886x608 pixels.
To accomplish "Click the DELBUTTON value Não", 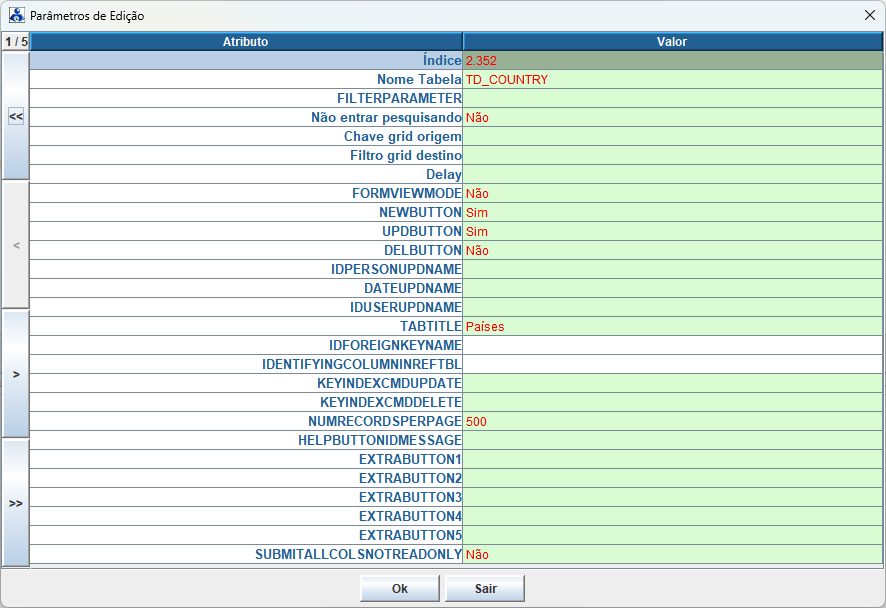I will 672,250.
